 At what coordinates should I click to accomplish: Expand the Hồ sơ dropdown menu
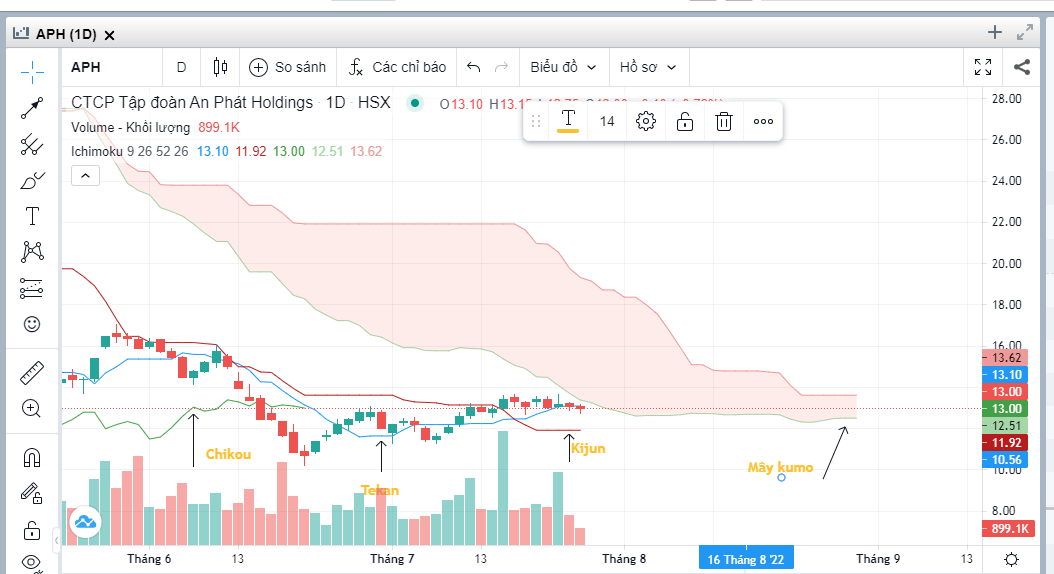click(647, 67)
